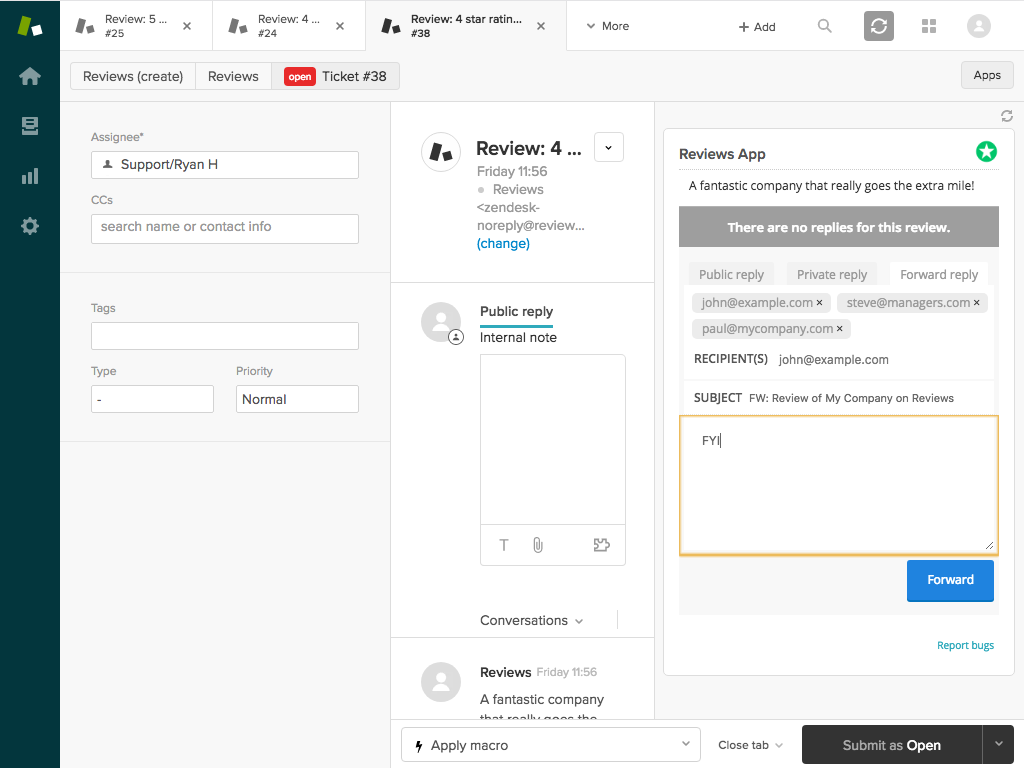Screen dimensions: 1024x768
Task: Switch to the Private reply tab
Action: [831, 273]
